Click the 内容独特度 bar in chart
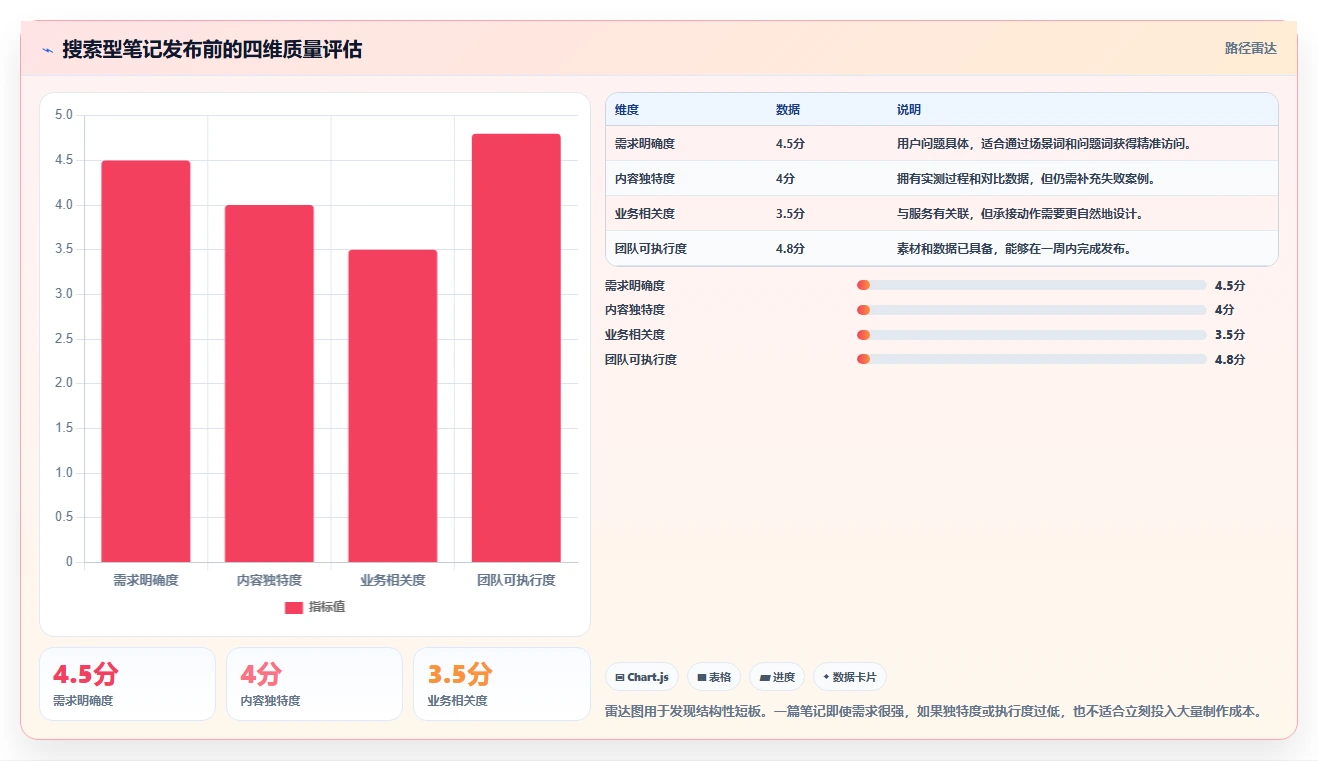 269,383
